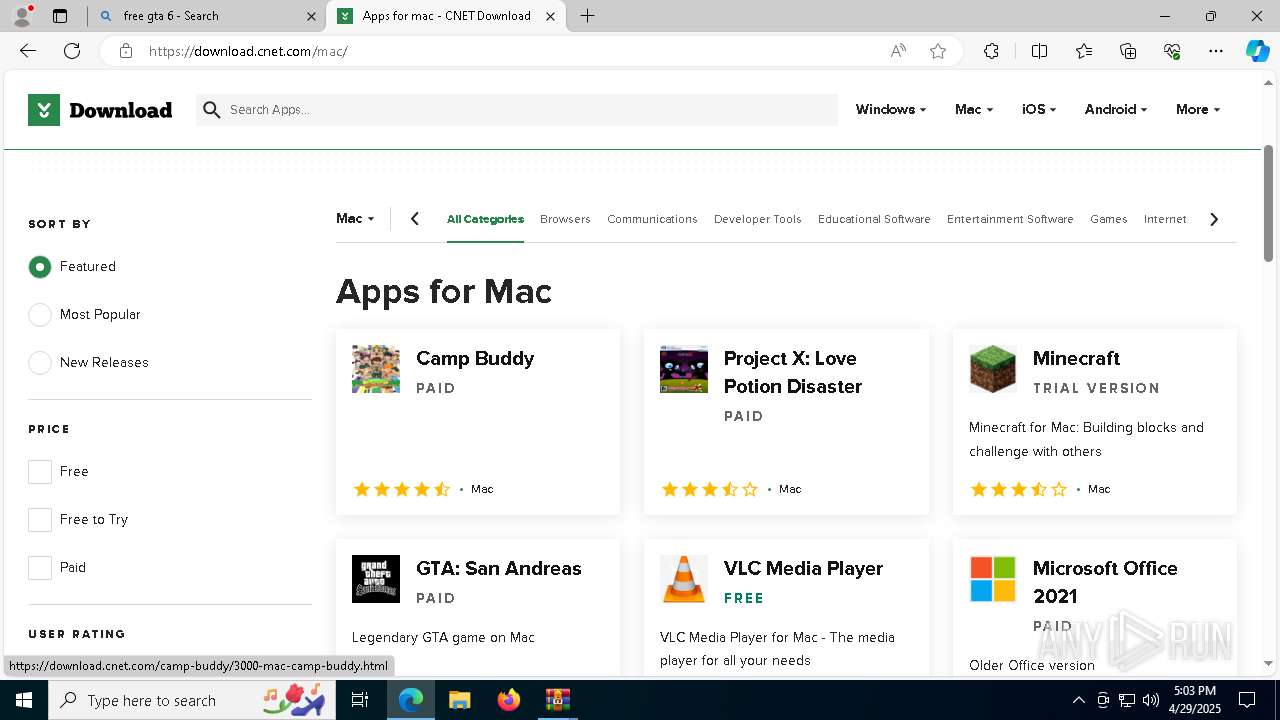Open Read aloud icon in address bar
The image size is (1280, 720).
click(898, 51)
